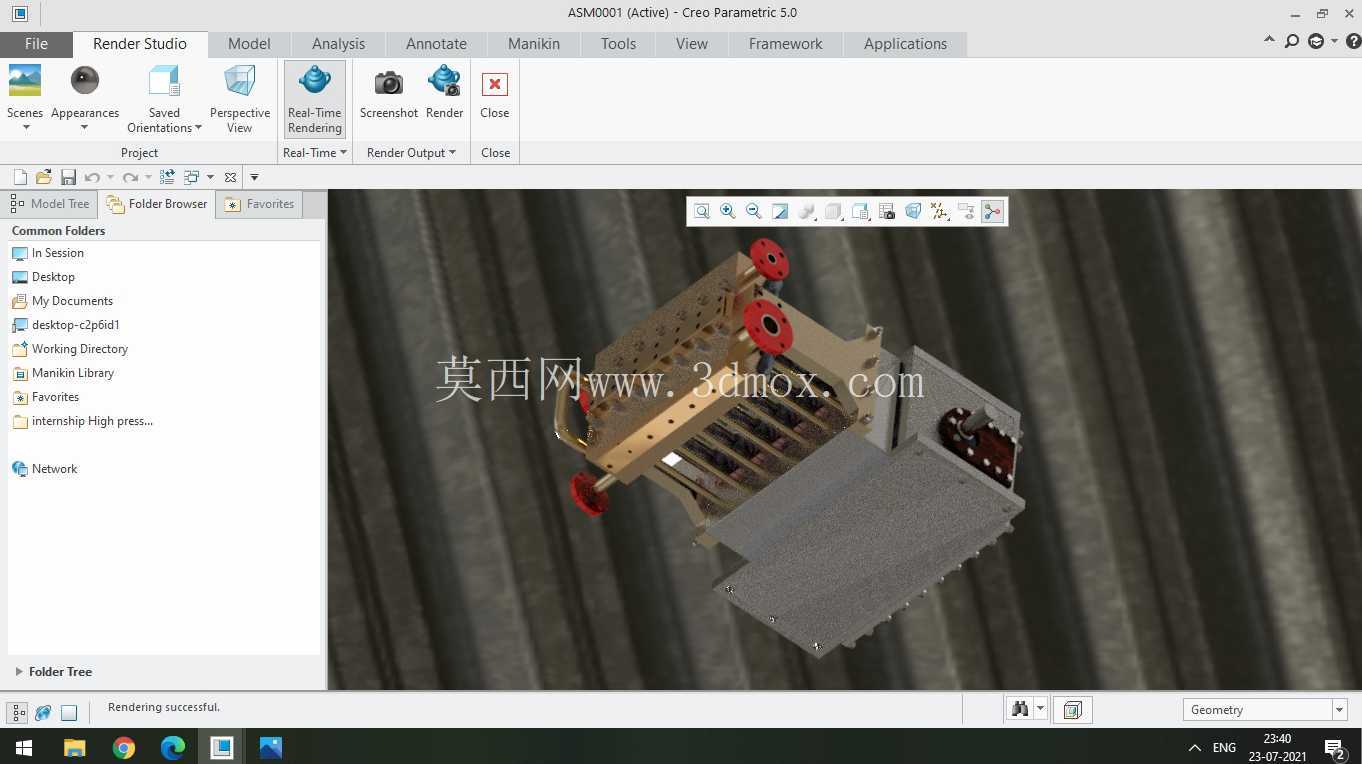
Task: Open the Framework ribbon tab
Action: (x=786, y=44)
